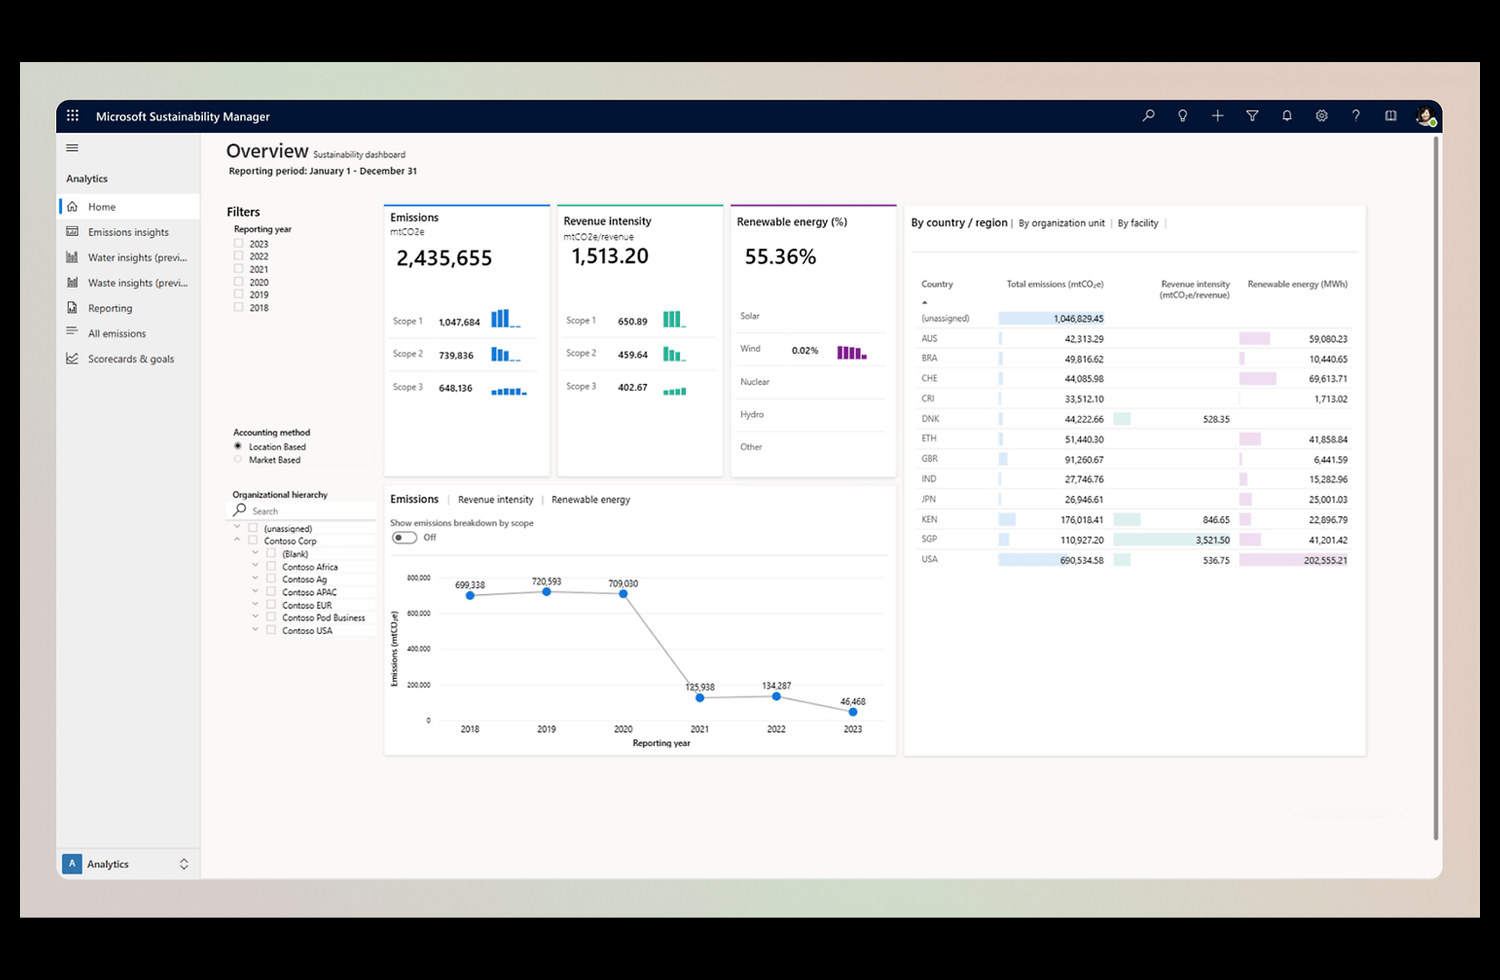Click the Scope 3 revenue intensity sparkline
The height and width of the screenshot is (980, 1500).
pos(675,391)
